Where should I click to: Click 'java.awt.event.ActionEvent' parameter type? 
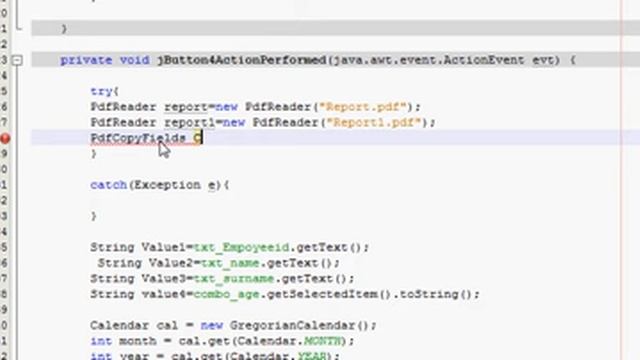pos(429,60)
